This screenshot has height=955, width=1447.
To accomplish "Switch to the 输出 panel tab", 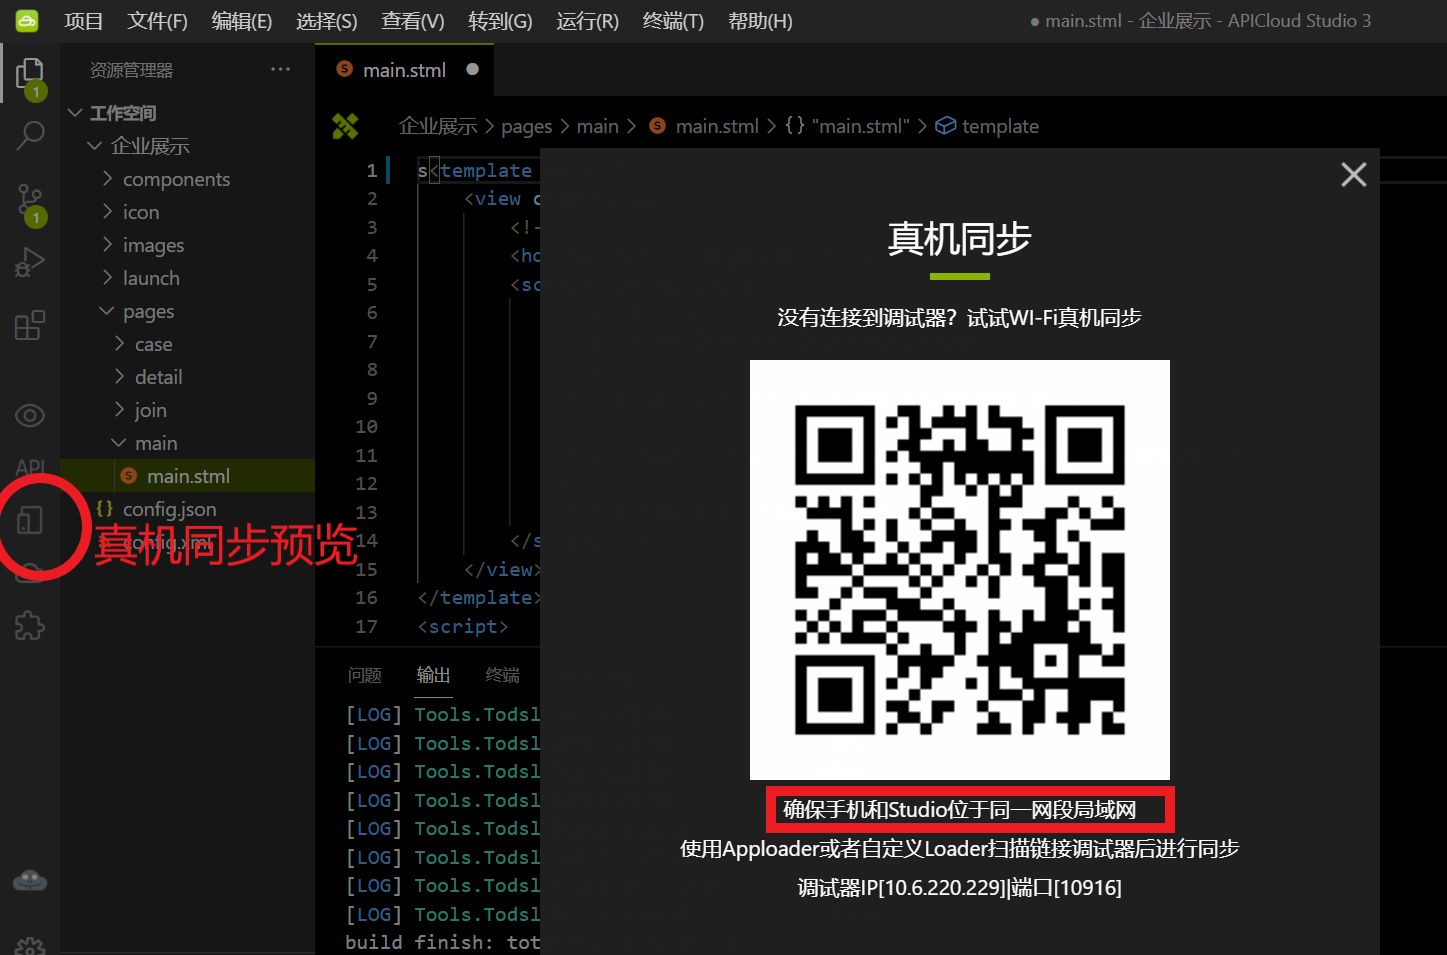I will pos(433,675).
